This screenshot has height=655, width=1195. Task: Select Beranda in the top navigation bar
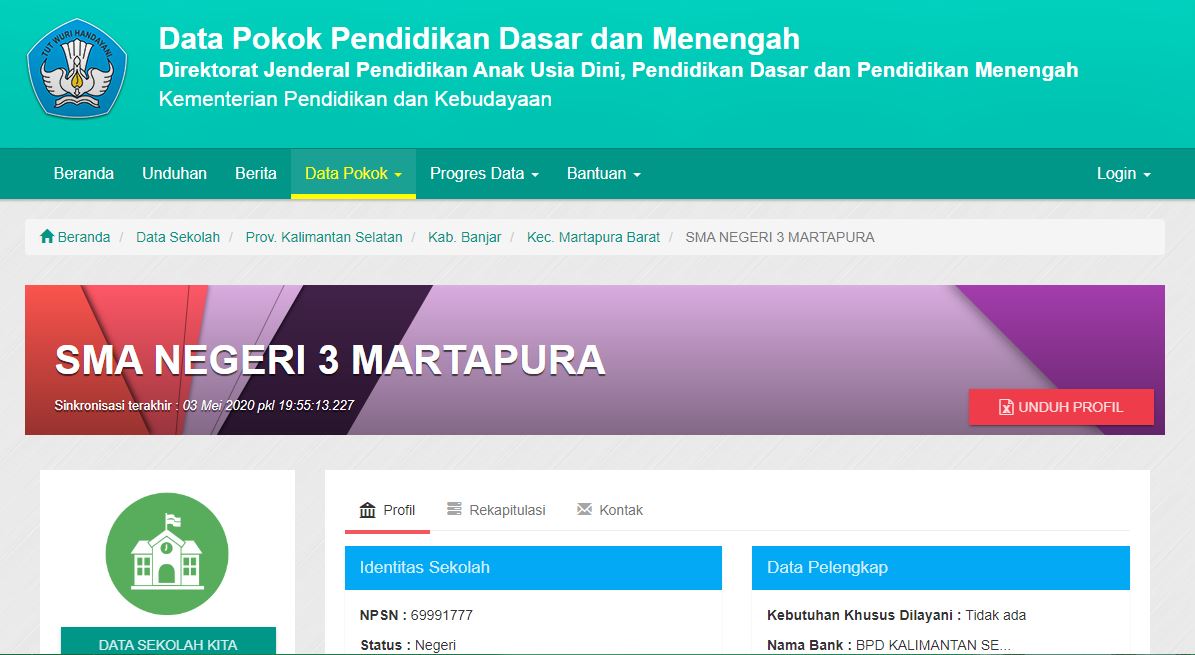(x=84, y=173)
